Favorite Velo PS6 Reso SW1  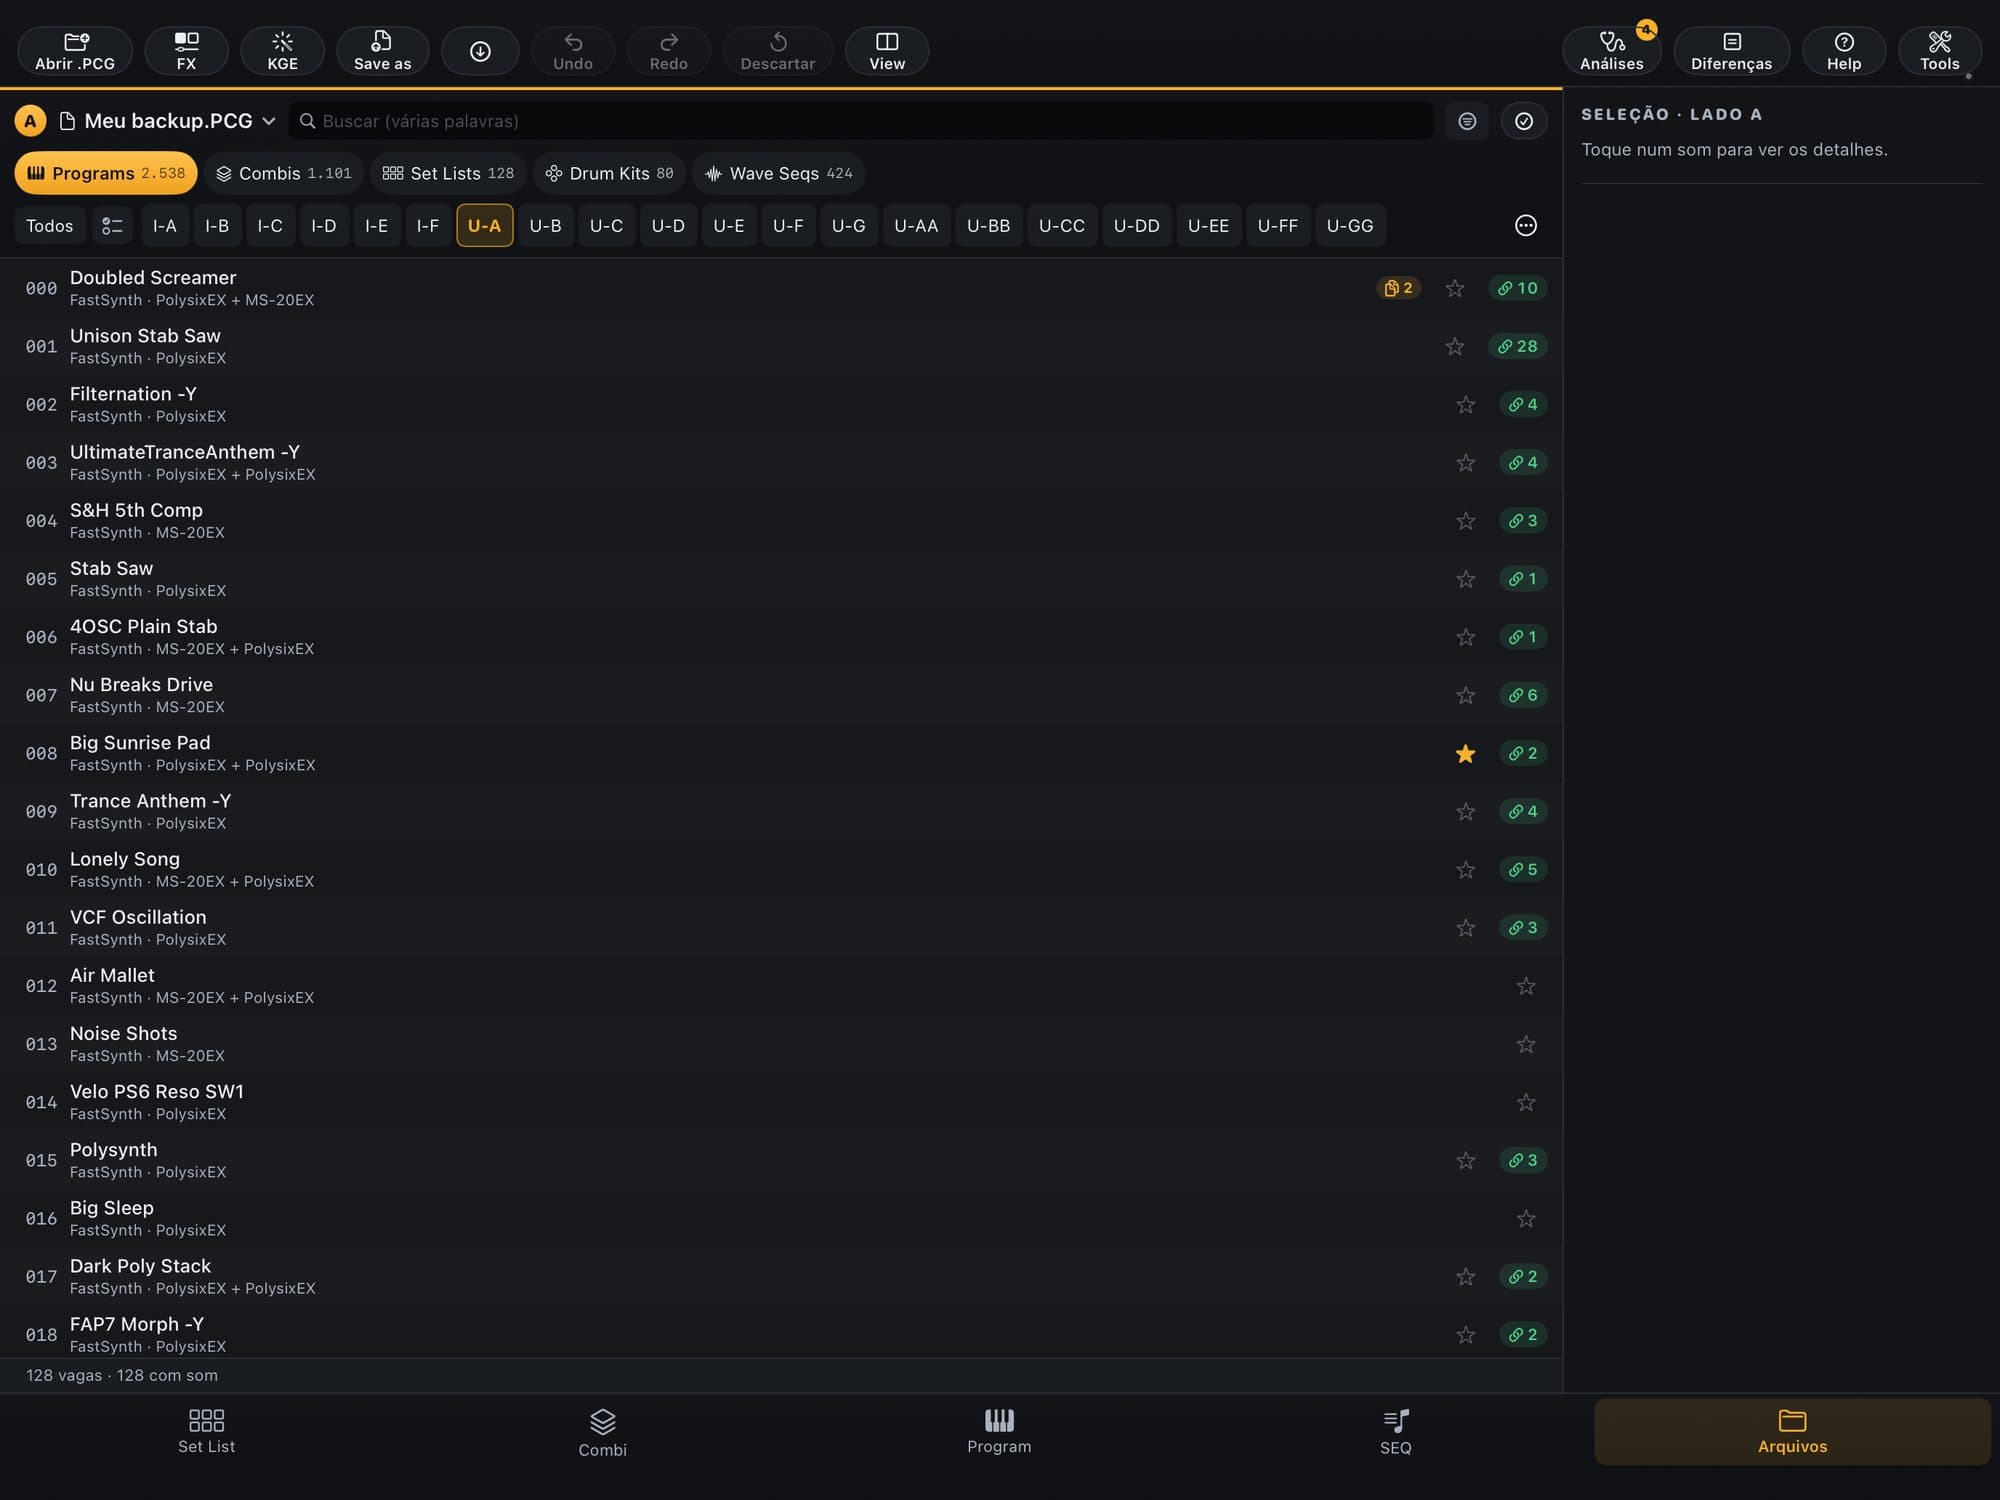coord(1525,1102)
